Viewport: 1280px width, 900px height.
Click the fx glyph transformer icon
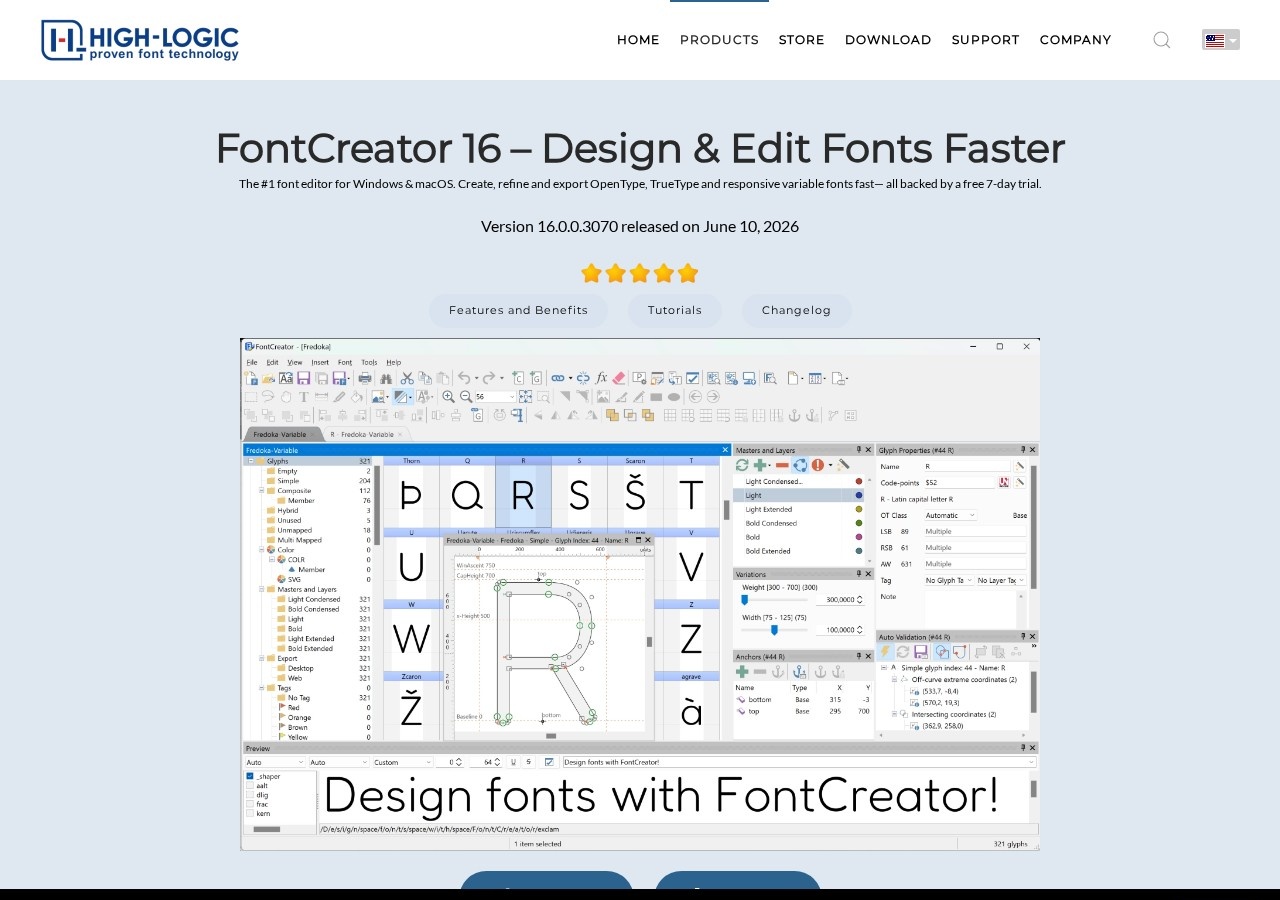(x=601, y=378)
